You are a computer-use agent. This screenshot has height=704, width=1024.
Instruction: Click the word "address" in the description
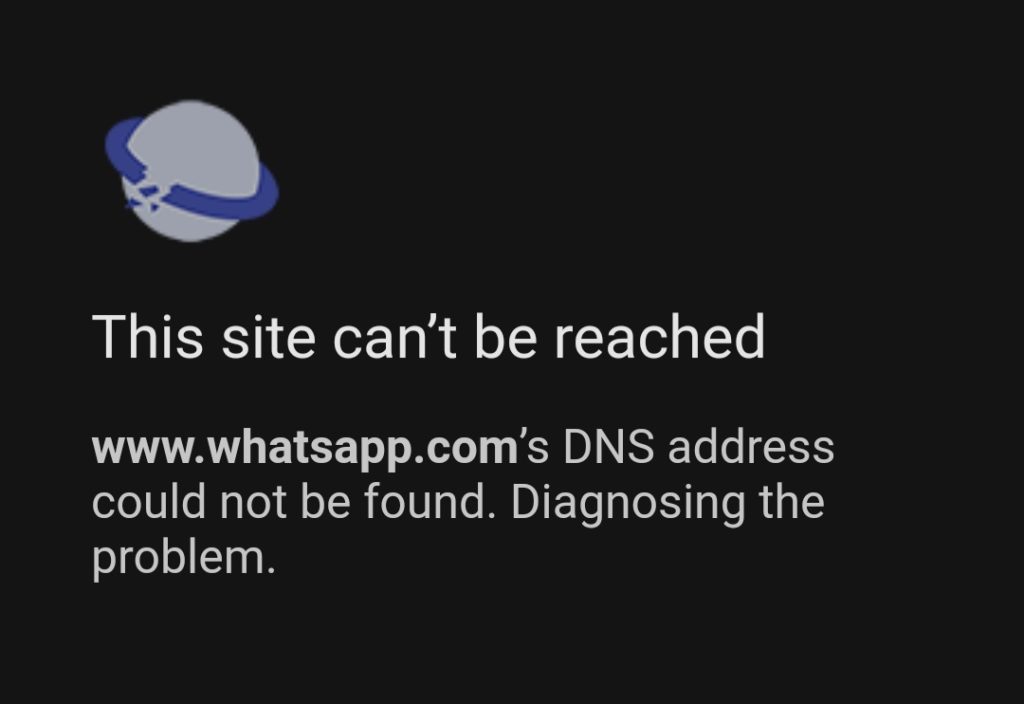point(751,447)
